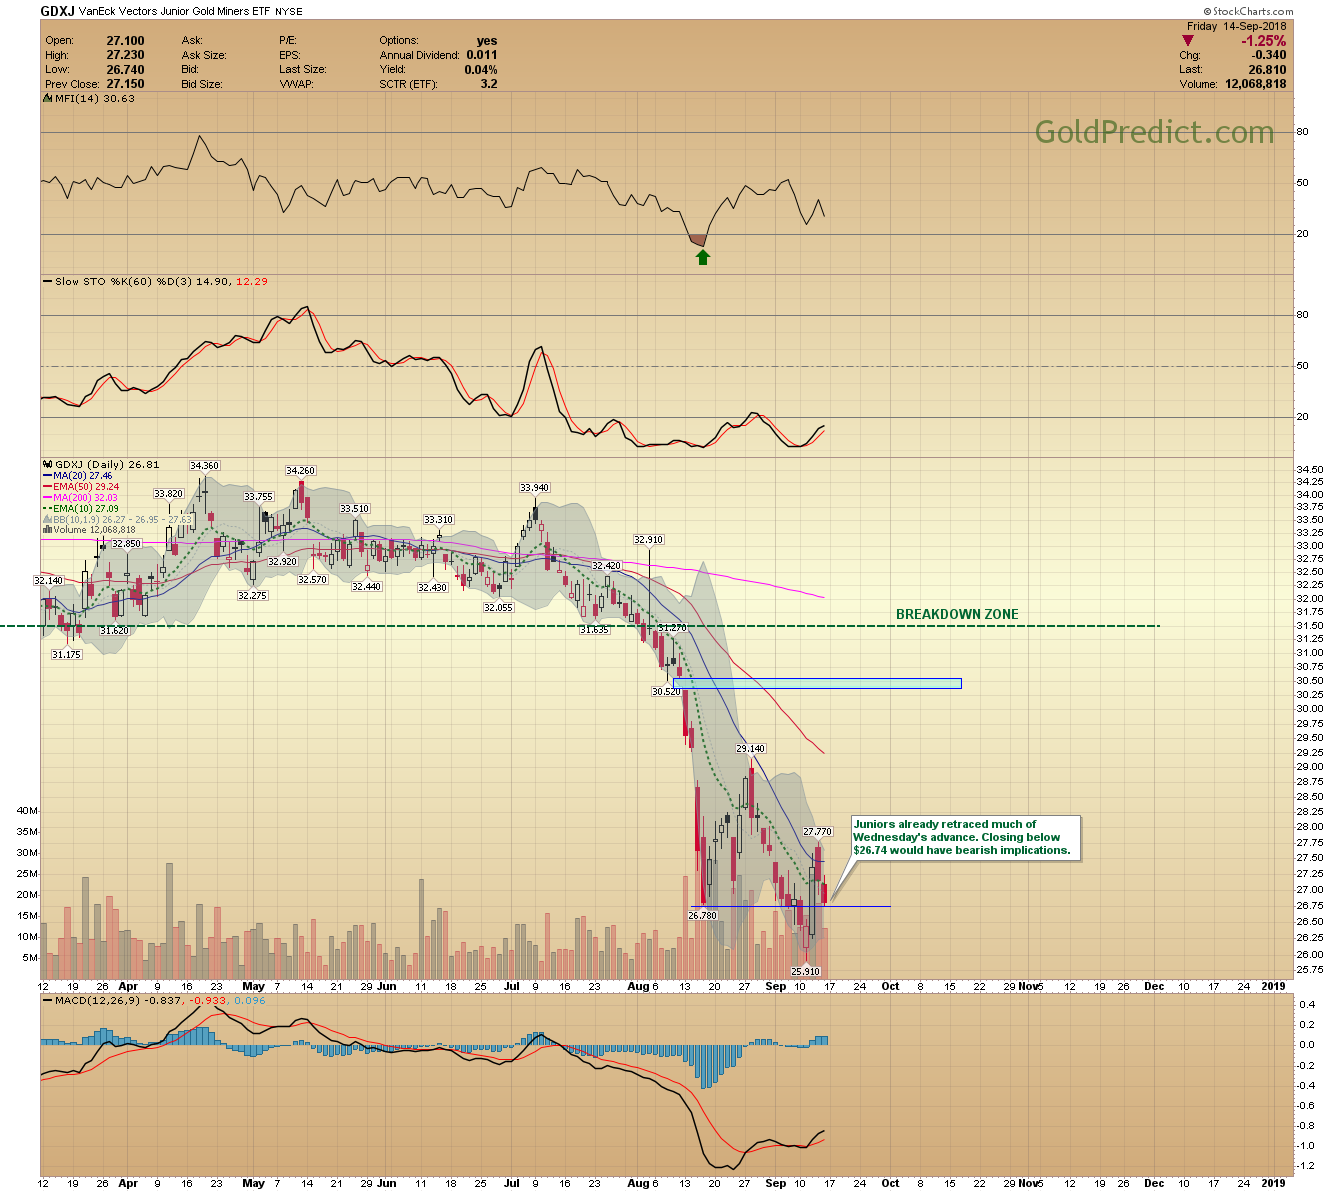The image size is (1340, 1192).
Task: Click the 32.140 price label
Action: (x=48, y=581)
